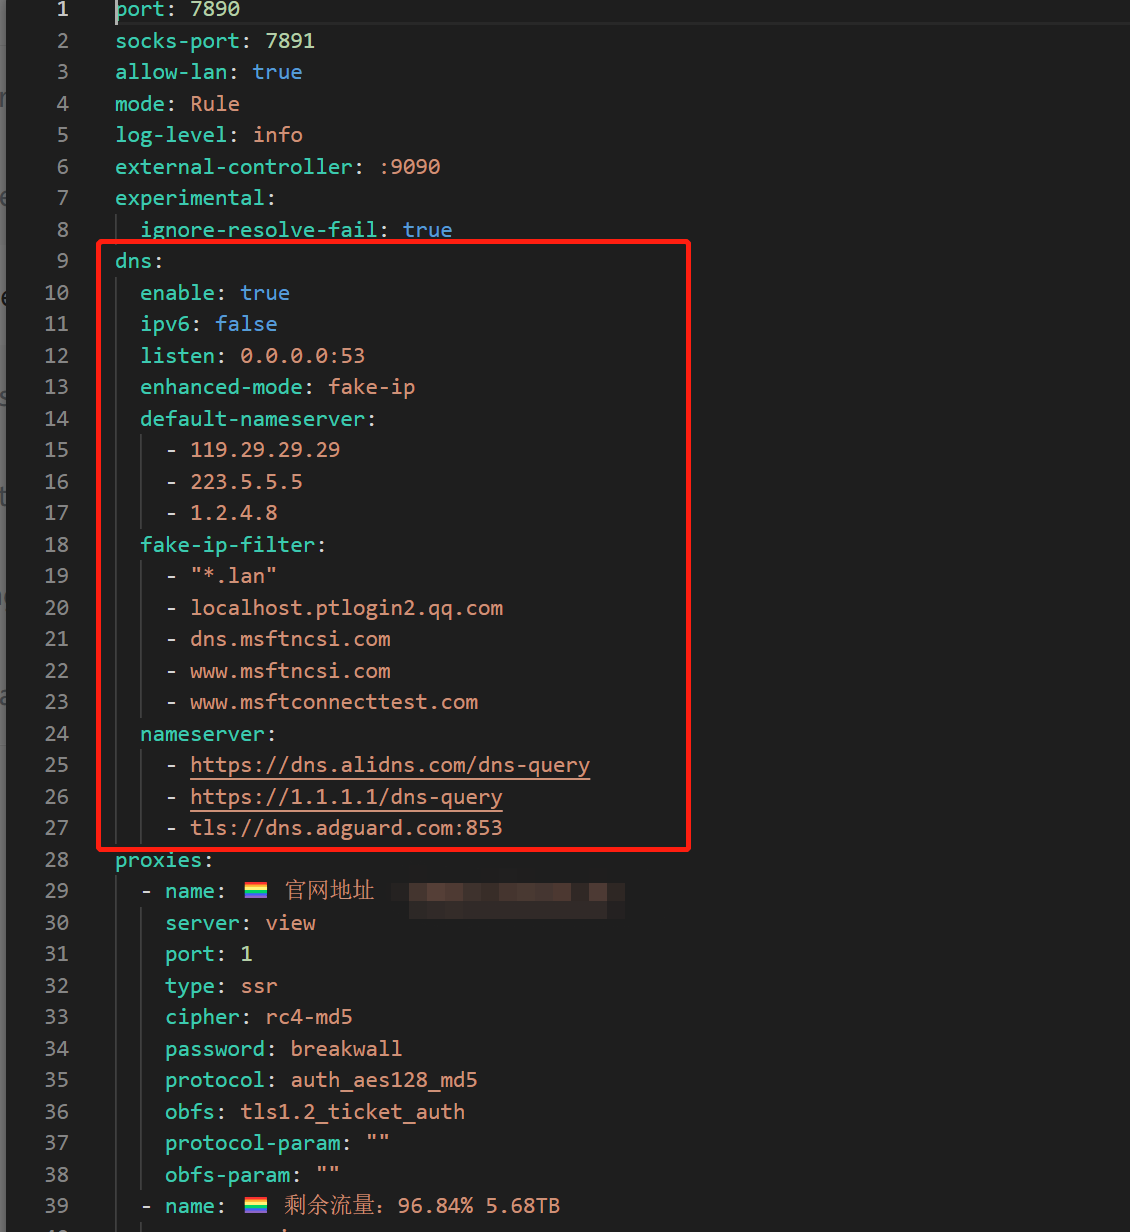Click www.msftncsi.com entry
The height and width of the screenshot is (1232, 1130).
pyautogui.click(x=290, y=671)
